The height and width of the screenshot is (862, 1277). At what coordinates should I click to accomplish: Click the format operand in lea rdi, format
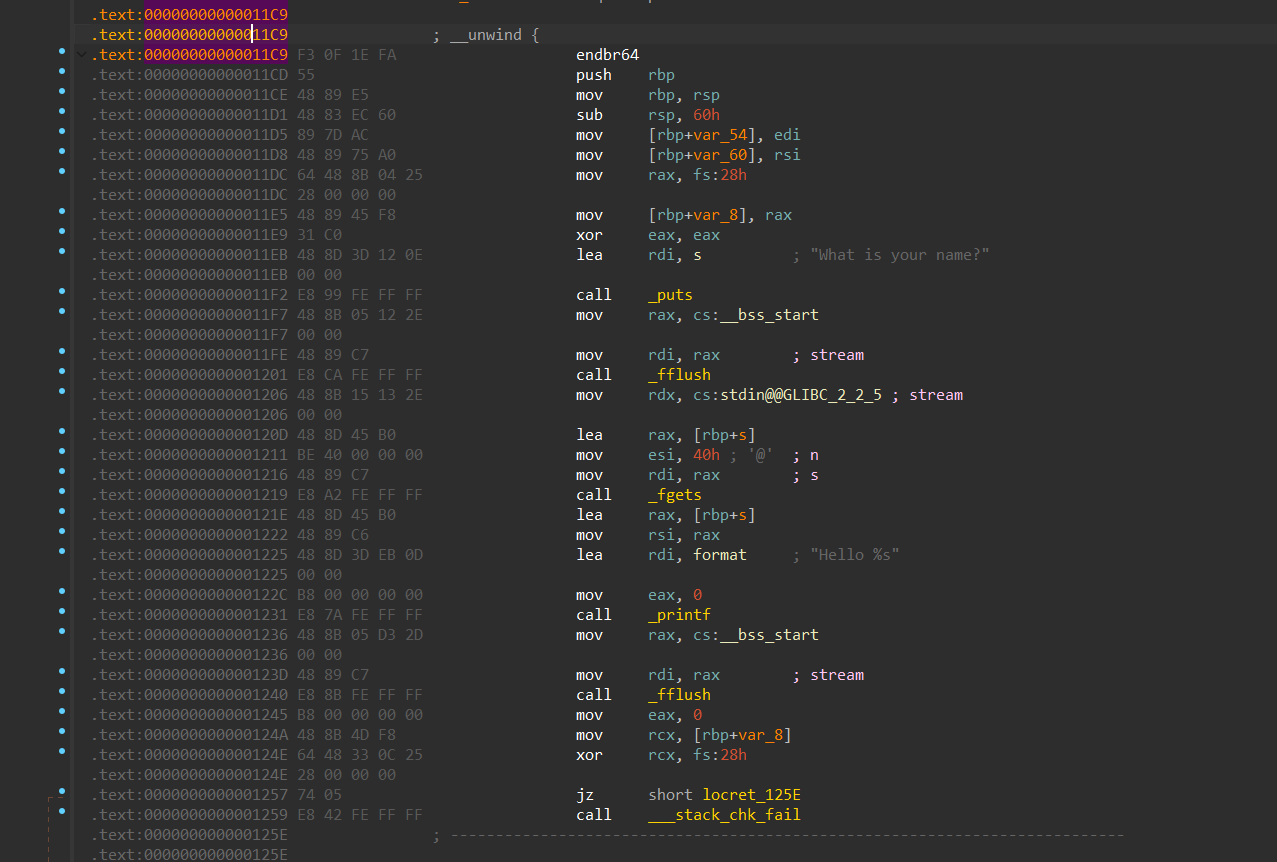coord(719,555)
